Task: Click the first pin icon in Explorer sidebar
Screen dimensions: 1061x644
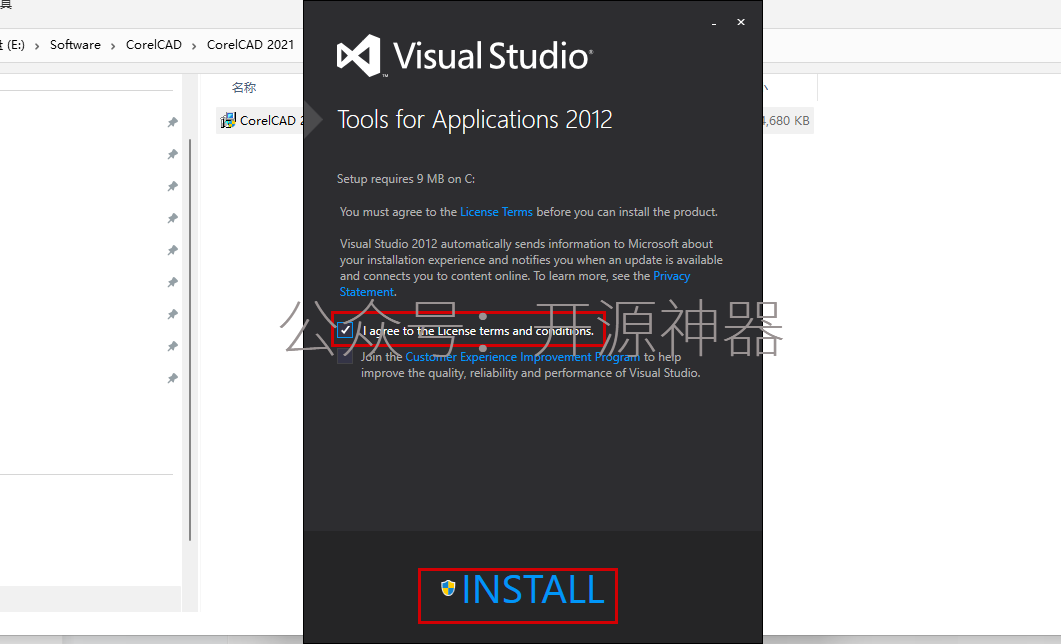Action: [x=173, y=122]
